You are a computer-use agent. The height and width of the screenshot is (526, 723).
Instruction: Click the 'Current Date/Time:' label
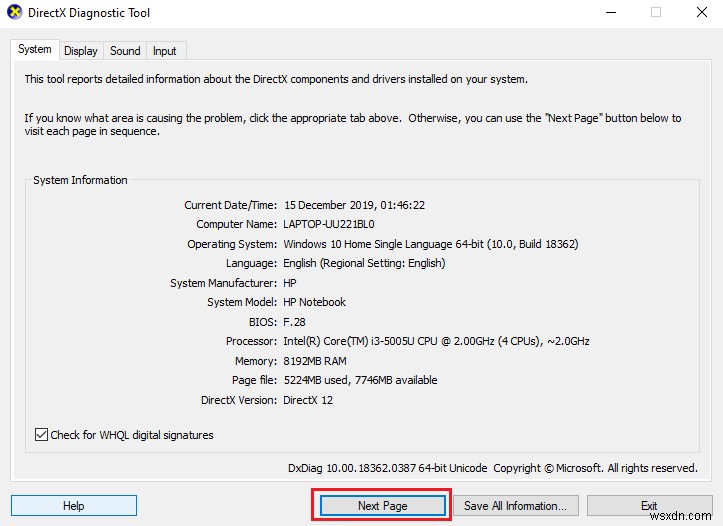click(231, 205)
